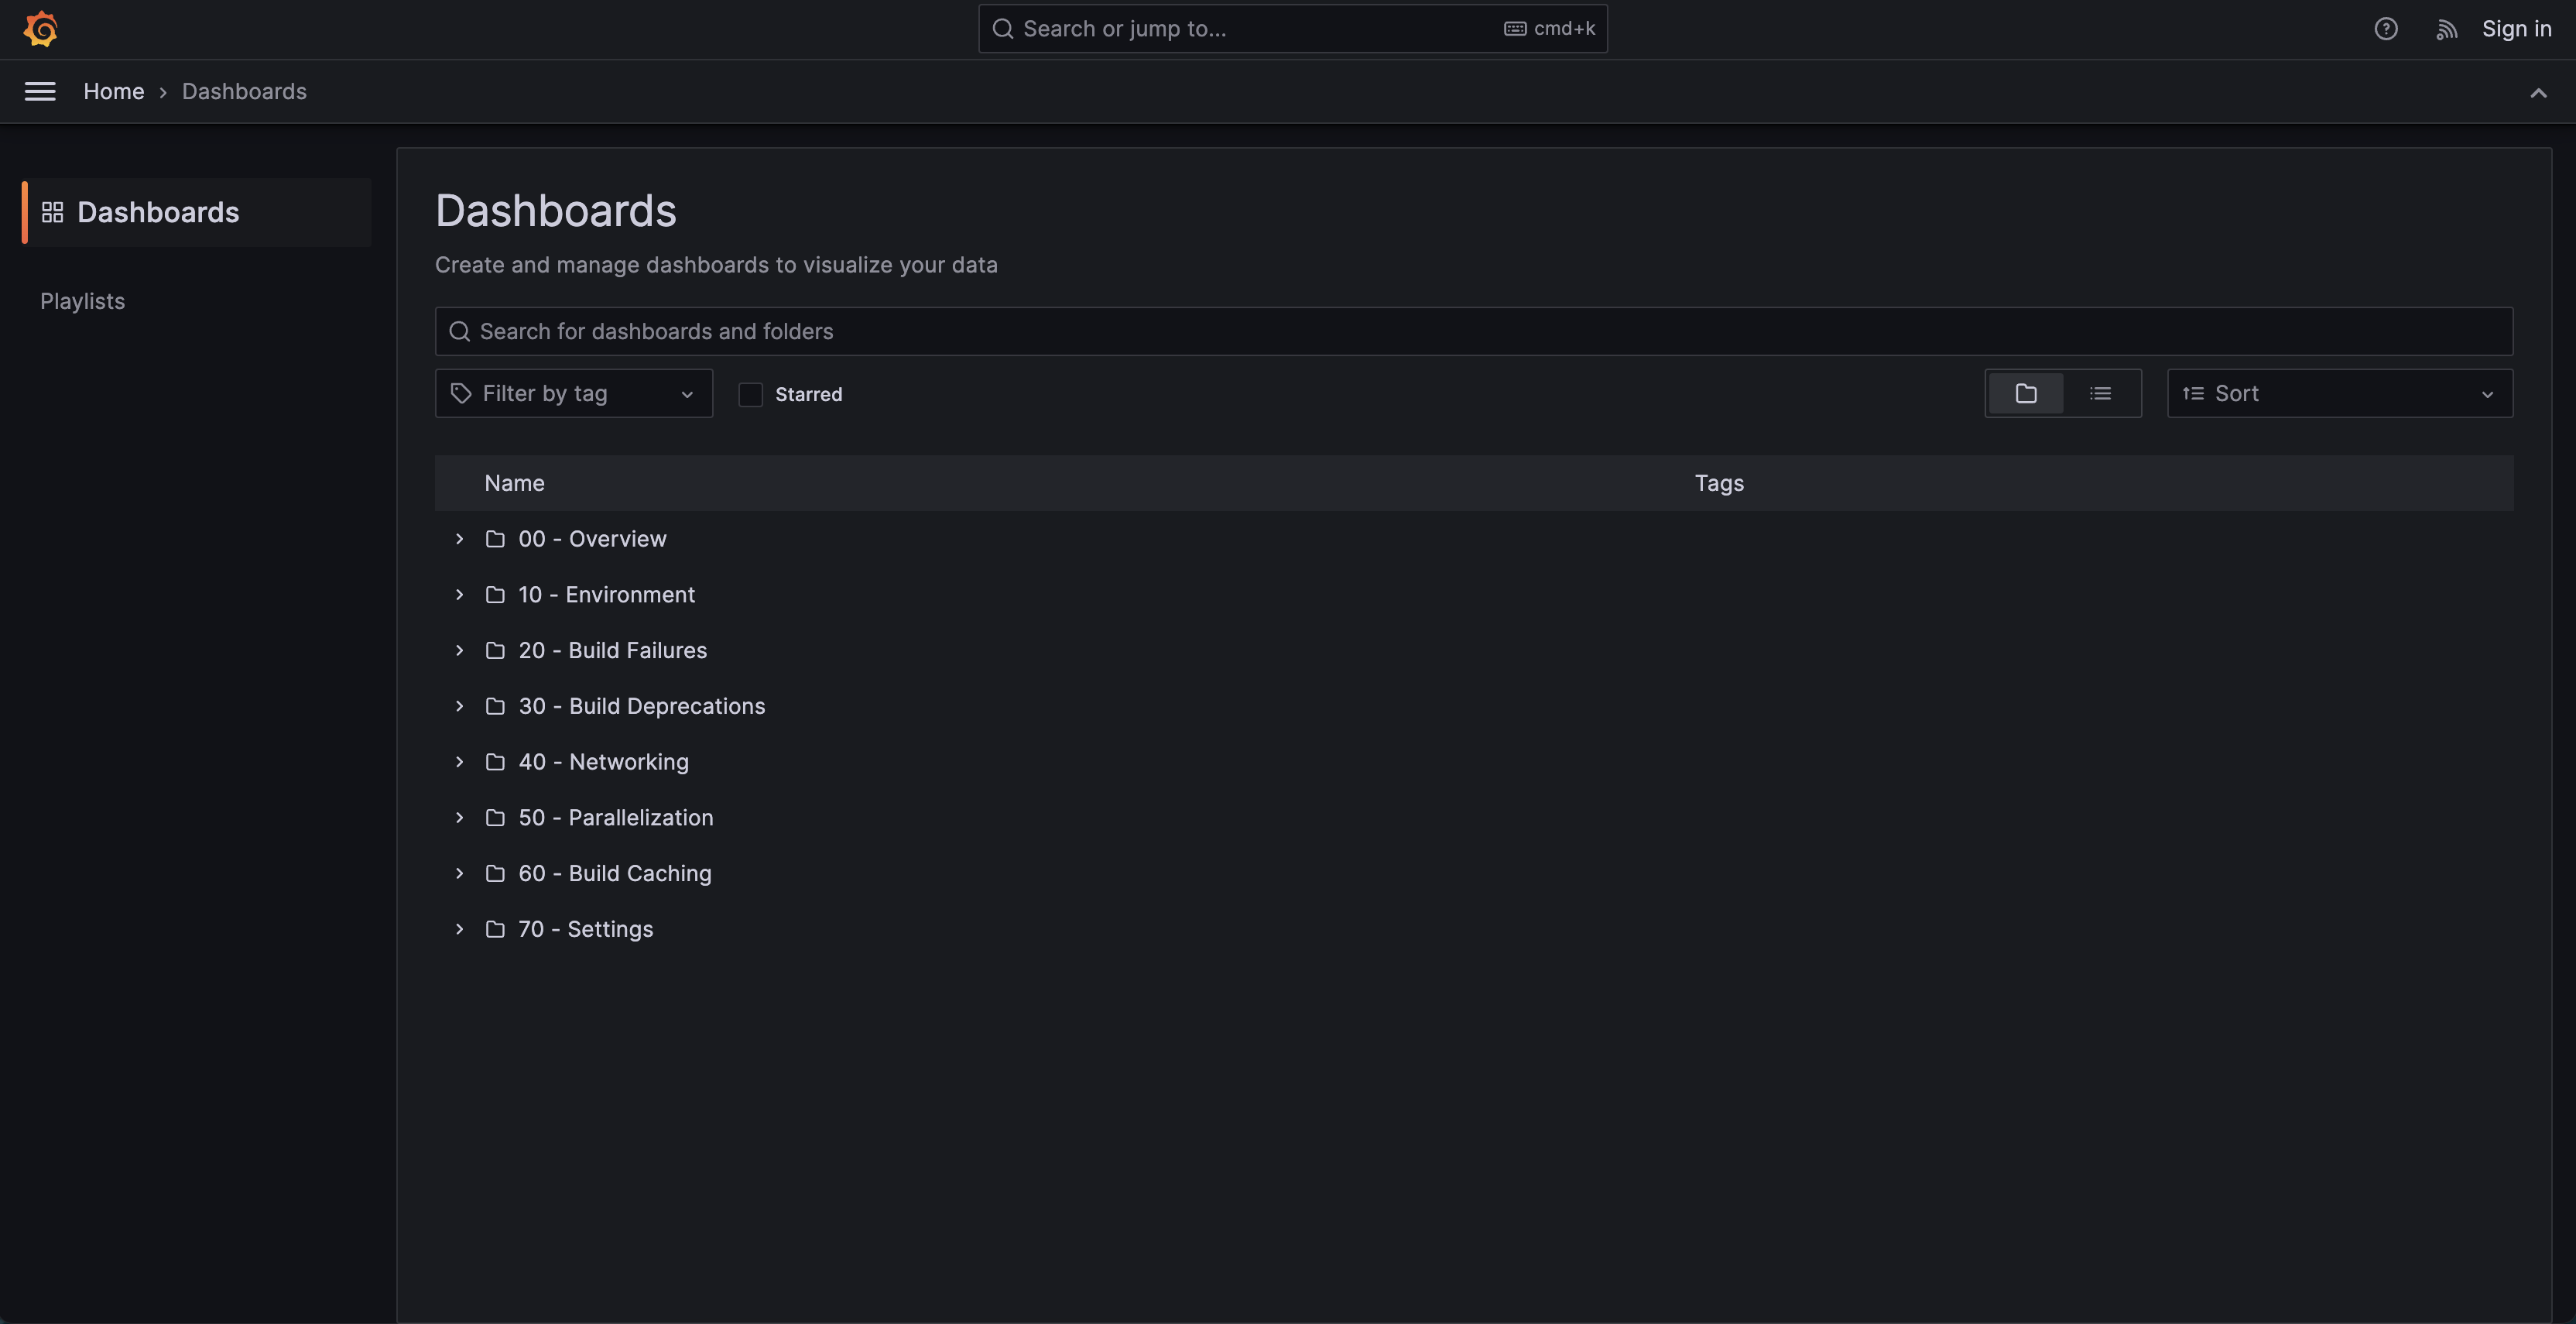The height and width of the screenshot is (1324, 2576).
Task: Enable the Starred filter checkbox
Action: pos(749,394)
